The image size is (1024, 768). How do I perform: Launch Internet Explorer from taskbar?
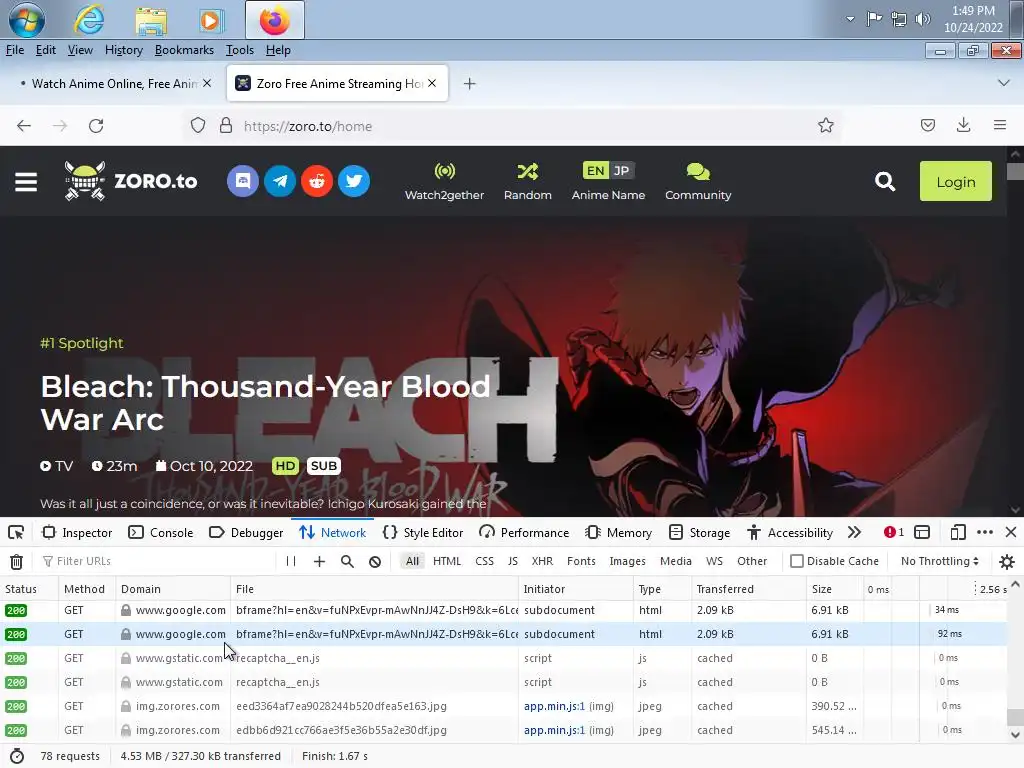click(89, 20)
